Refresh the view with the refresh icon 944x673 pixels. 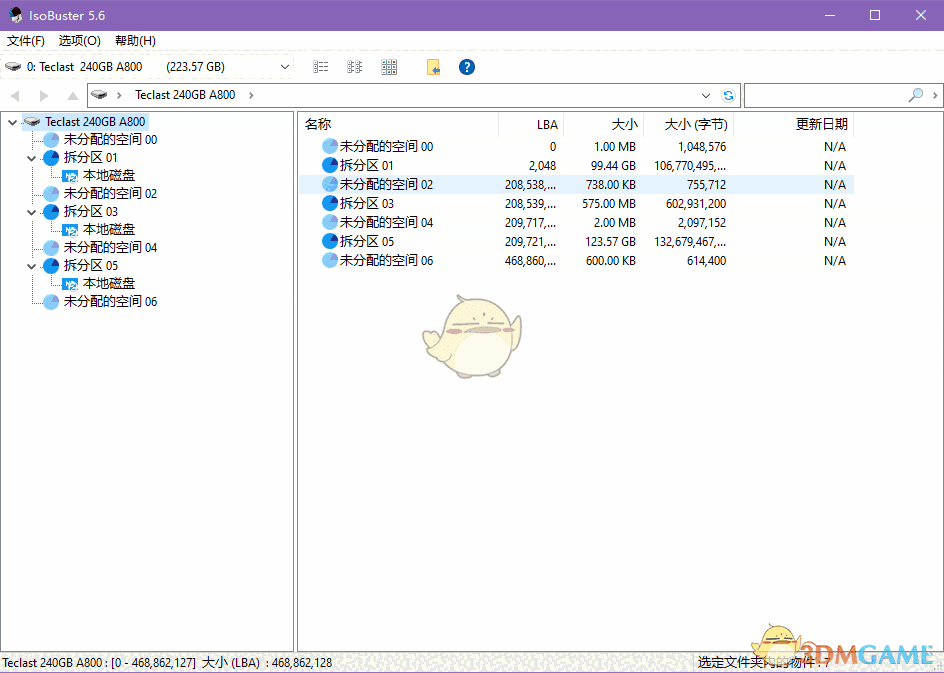tap(729, 95)
